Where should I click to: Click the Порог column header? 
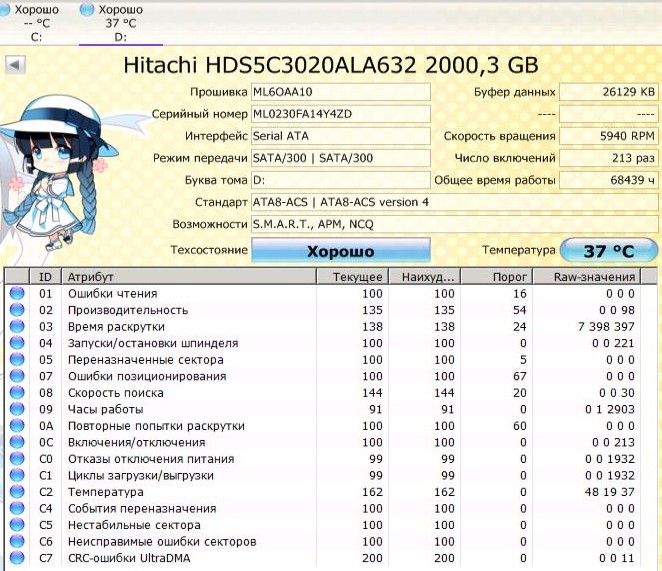[x=496, y=277]
